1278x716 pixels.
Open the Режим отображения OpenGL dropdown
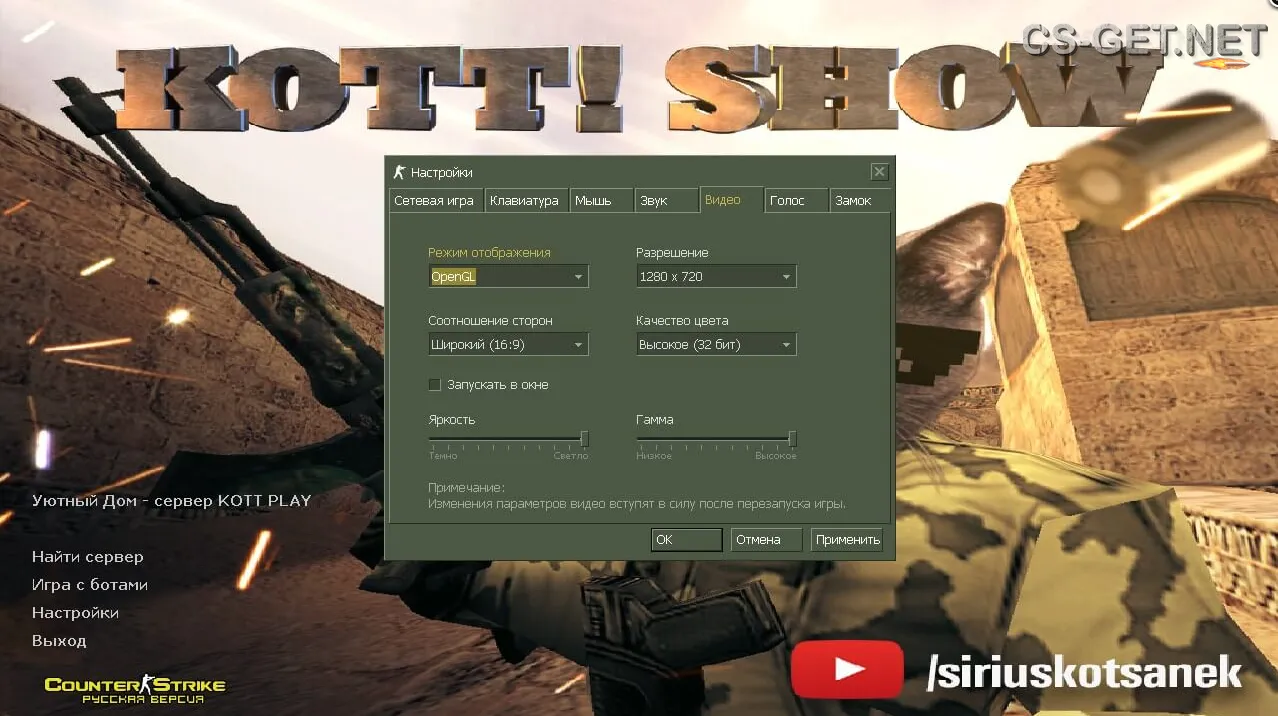click(x=508, y=276)
